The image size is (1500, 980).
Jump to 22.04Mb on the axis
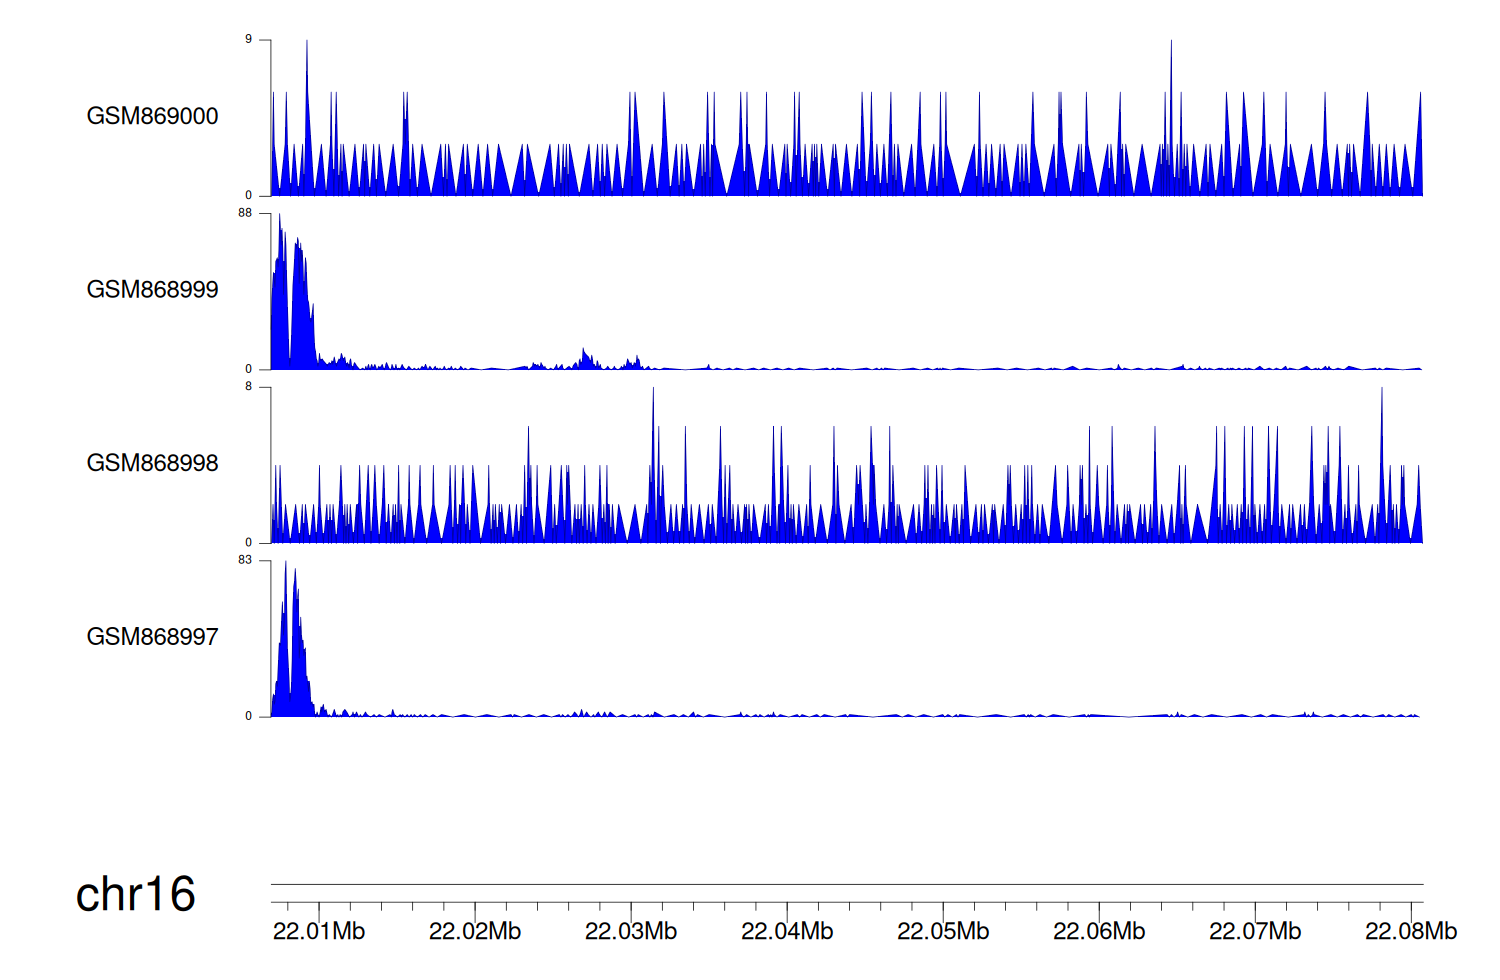[787, 932]
